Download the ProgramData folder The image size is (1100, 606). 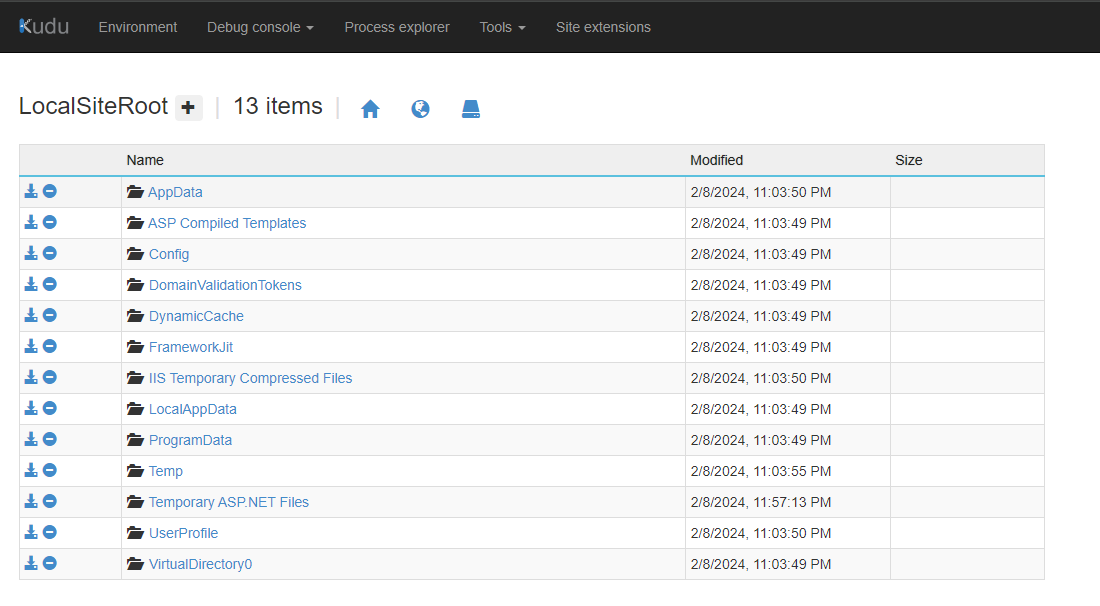tap(30, 439)
